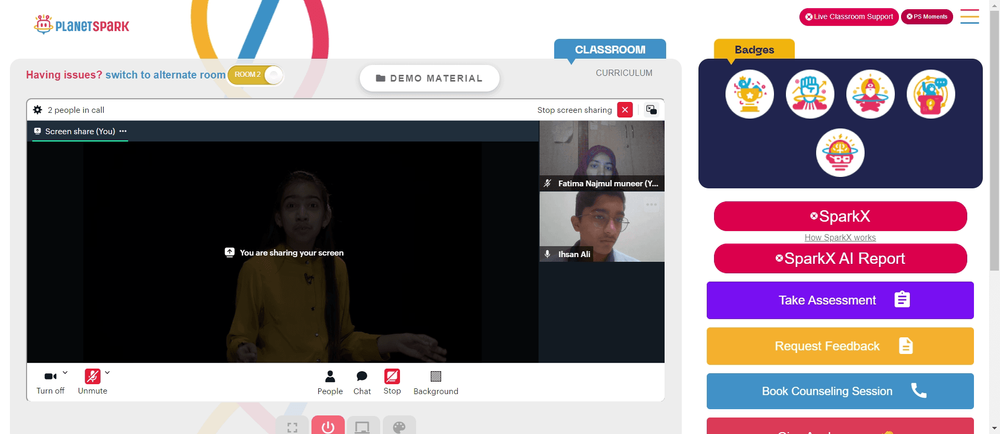Select Fatima Najmul muneer video tile
Screen dimensions: 1000x434
(601, 156)
